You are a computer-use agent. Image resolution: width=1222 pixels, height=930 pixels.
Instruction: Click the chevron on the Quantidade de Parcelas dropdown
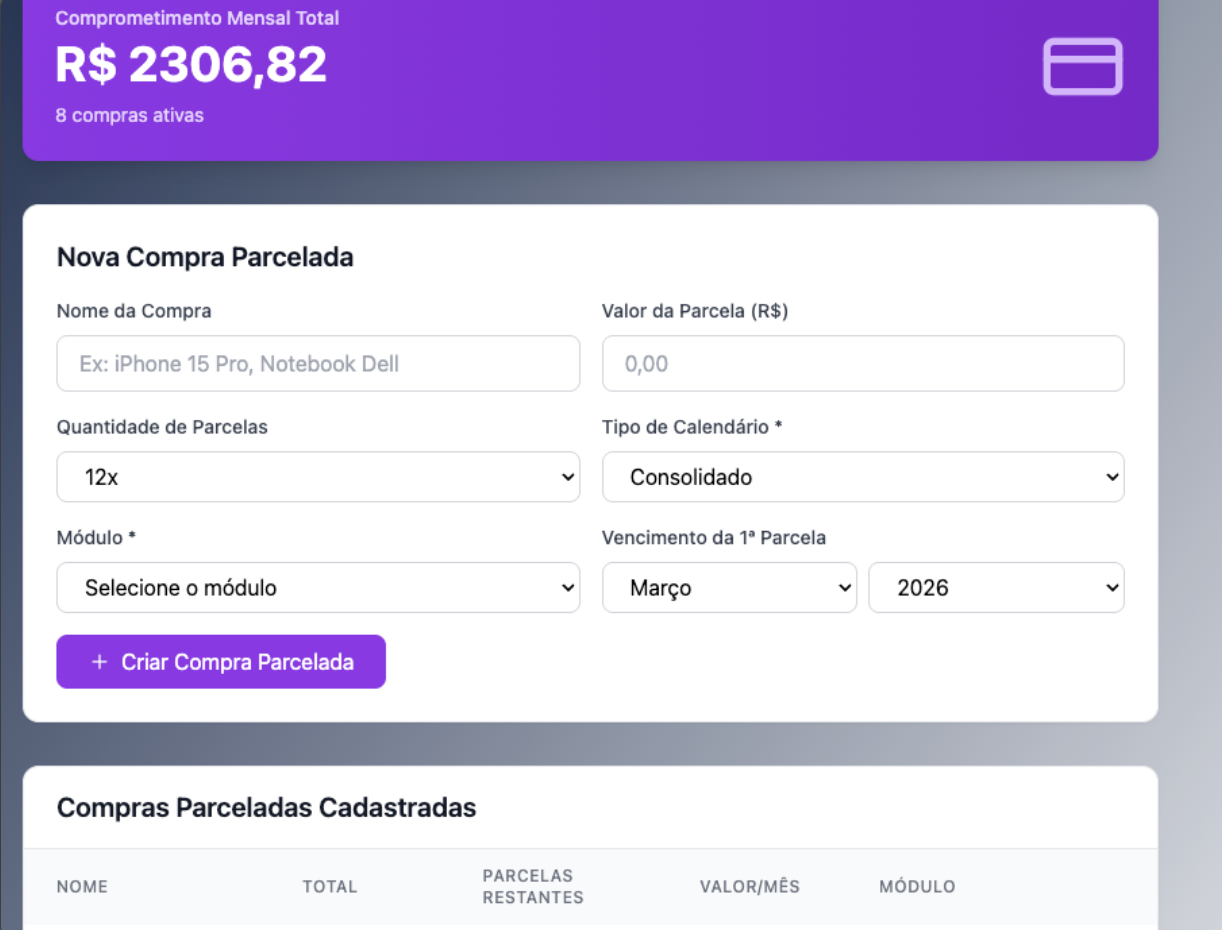pos(566,477)
